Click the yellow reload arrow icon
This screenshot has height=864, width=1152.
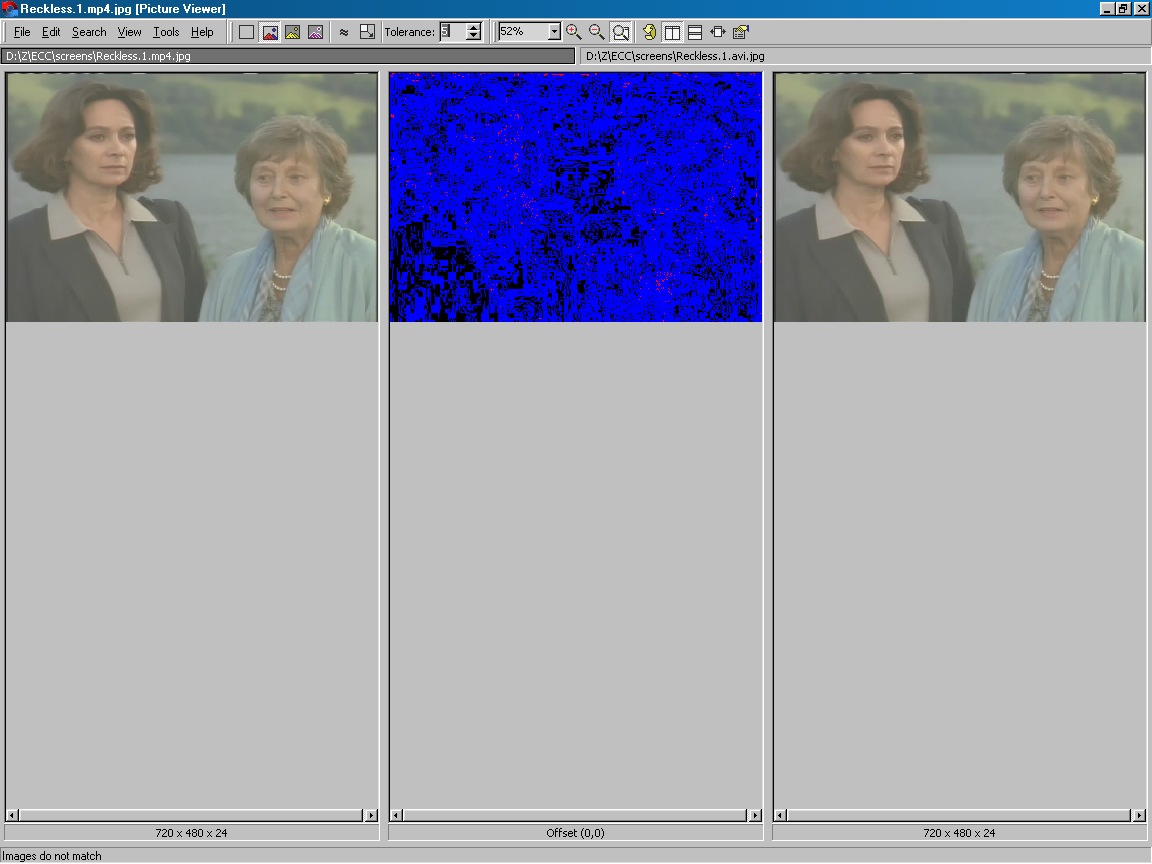[x=649, y=32]
